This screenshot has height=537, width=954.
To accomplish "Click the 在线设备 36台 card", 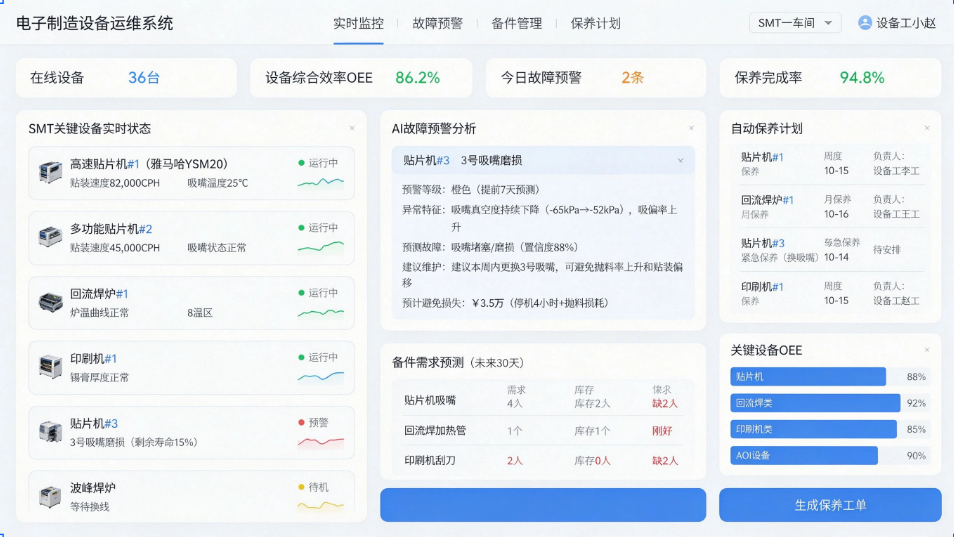I will [126, 78].
